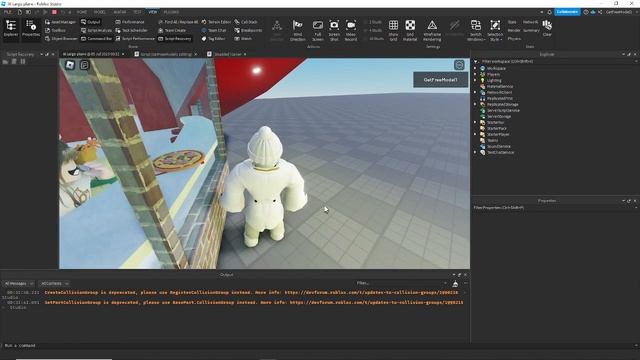
Task: Toggle Physics stats display
Action: [x=514, y=38]
